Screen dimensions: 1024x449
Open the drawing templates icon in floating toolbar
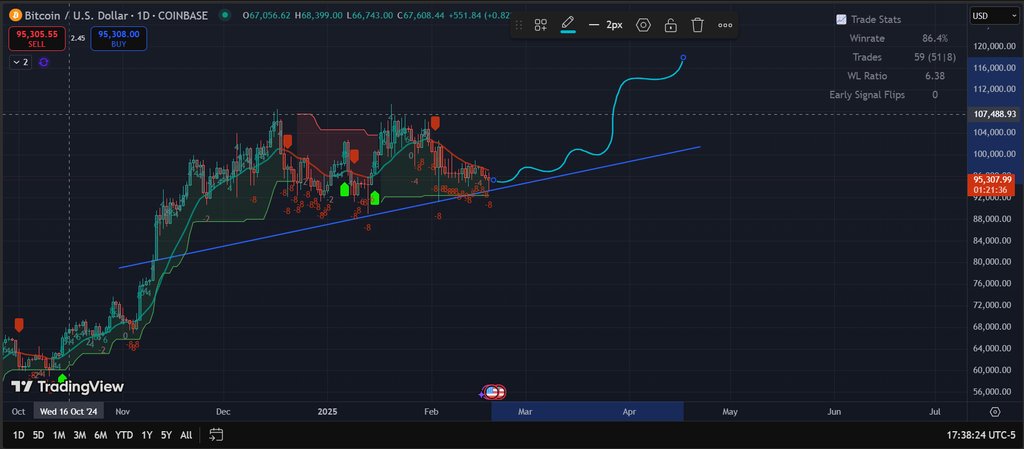[540, 25]
